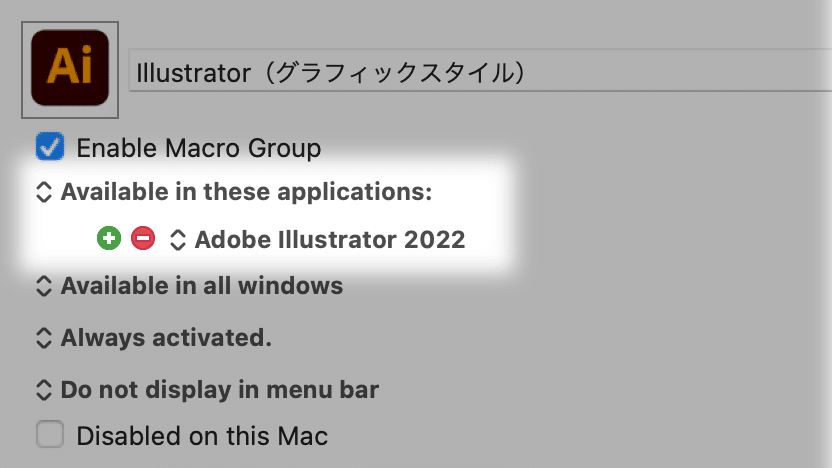
Task: Open Available in all windows popup
Action: tap(189, 287)
